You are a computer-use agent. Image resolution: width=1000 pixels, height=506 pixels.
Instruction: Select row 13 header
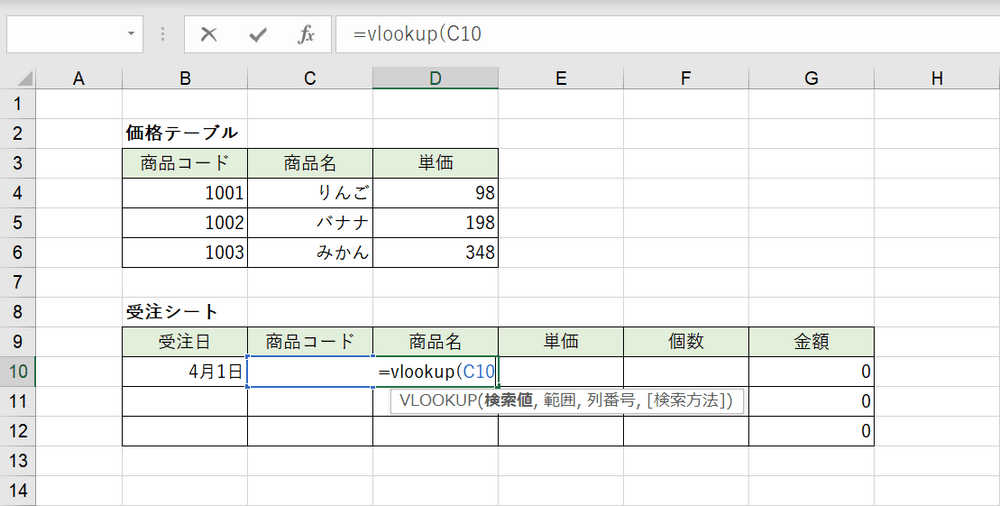[x=18, y=461]
